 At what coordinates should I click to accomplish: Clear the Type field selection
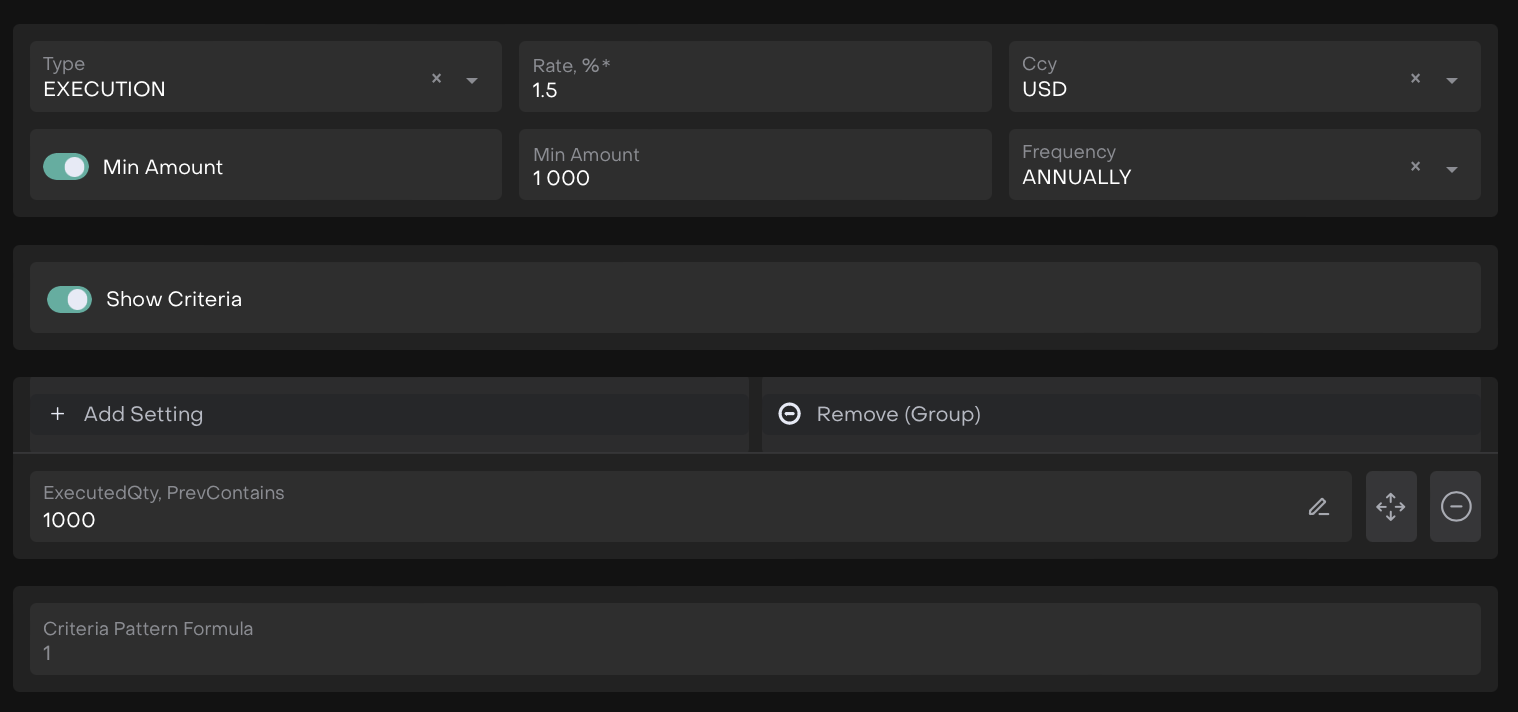click(x=436, y=78)
